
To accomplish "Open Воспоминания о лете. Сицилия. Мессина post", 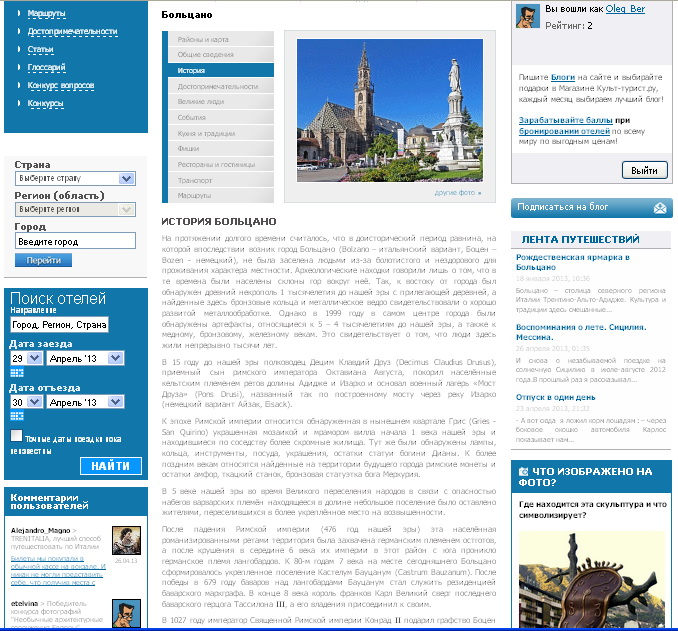I will (x=581, y=332).
